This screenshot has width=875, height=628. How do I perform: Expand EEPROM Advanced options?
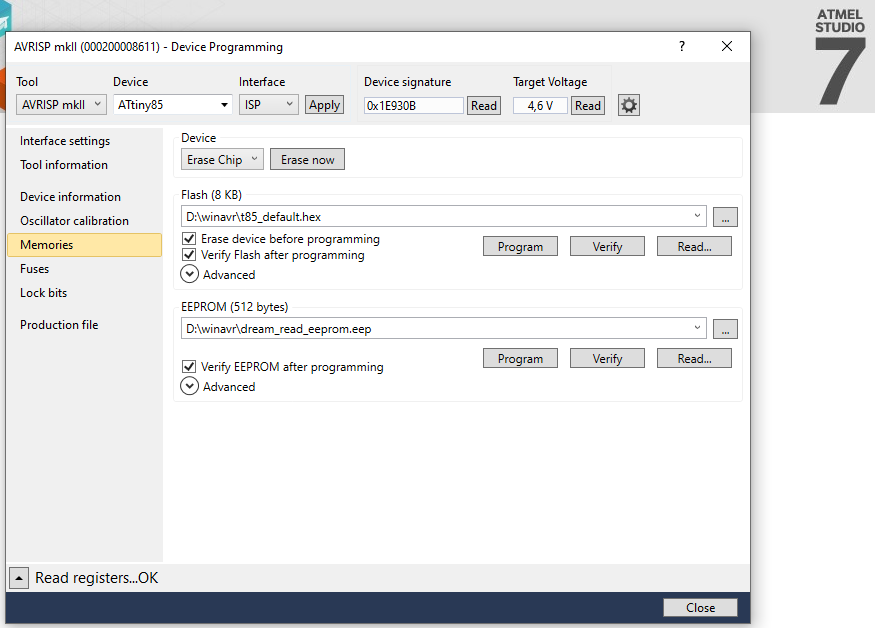pyautogui.click(x=190, y=386)
